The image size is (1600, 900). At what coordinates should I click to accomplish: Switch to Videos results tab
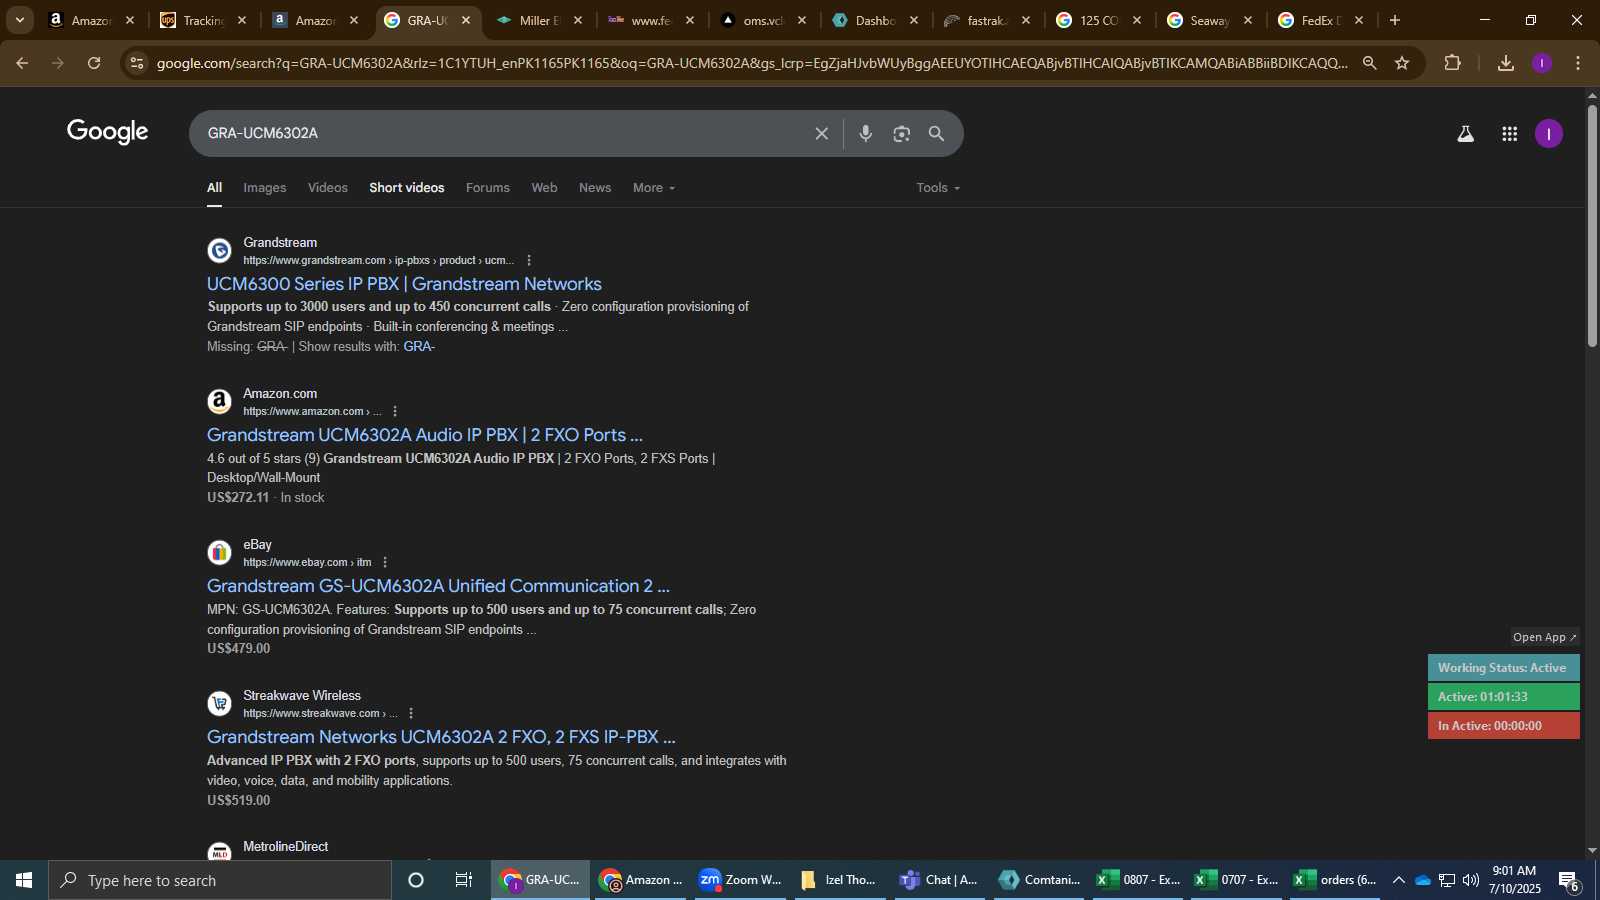point(328,188)
